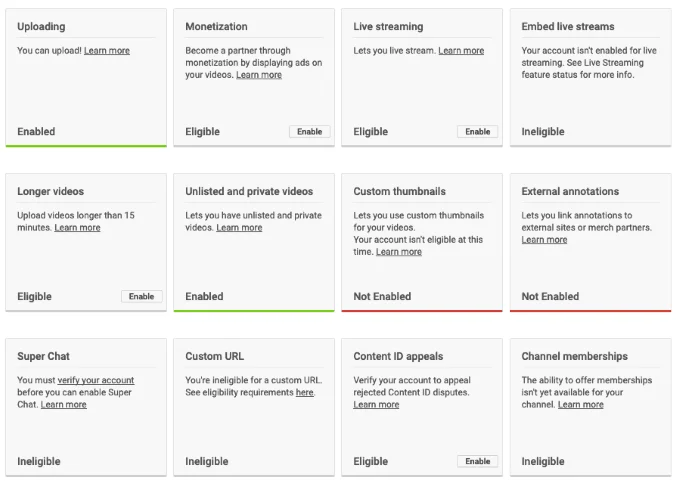Select the Embed live streams card title
This screenshot has width=680, height=484.
(568, 27)
